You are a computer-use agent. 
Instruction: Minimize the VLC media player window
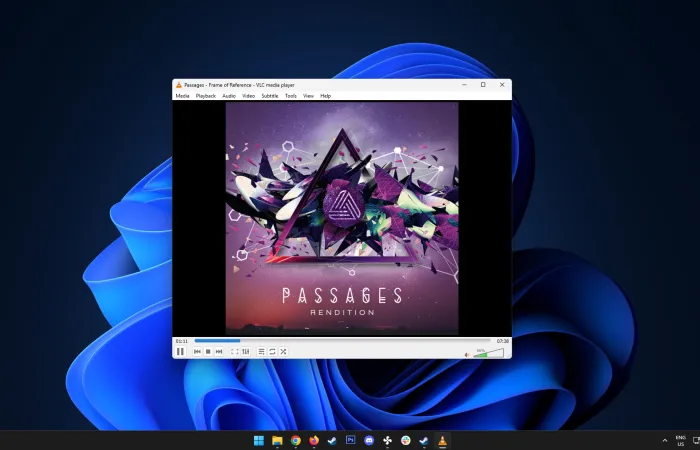pos(464,85)
